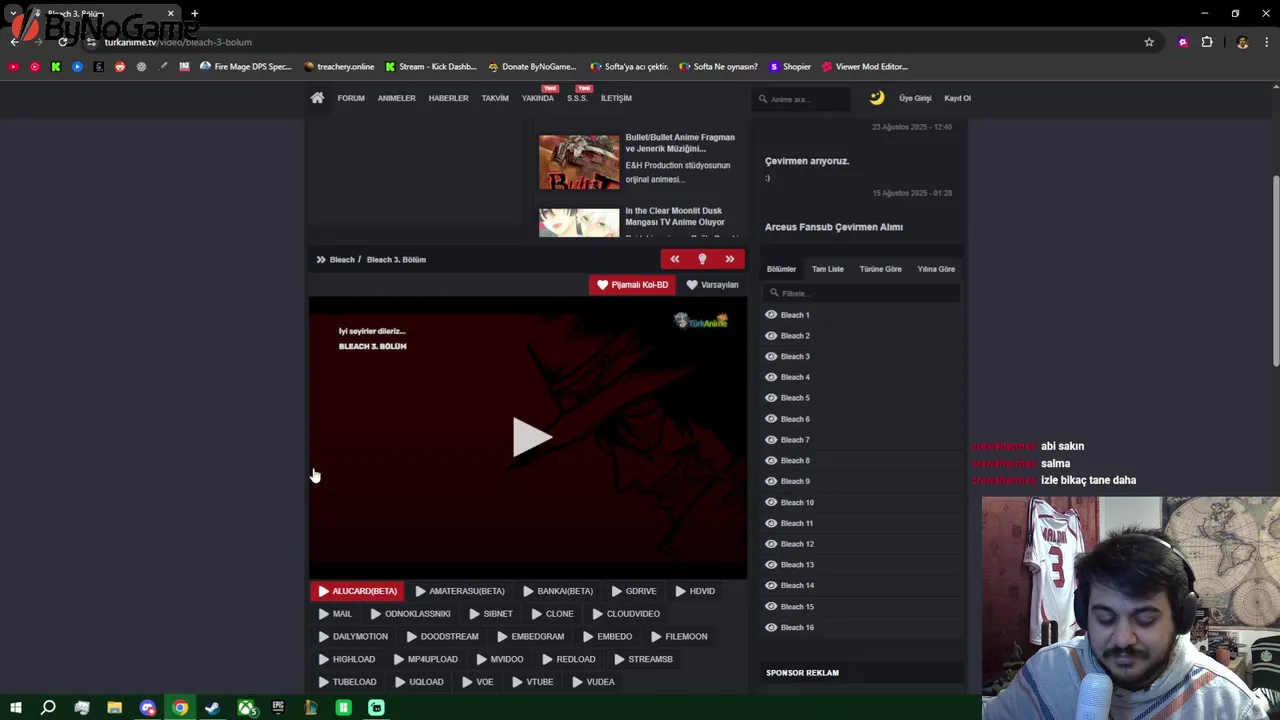Open the ANIMELER menu
Image resolution: width=1280 pixels, height=720 pixels.
coord(396,98)
